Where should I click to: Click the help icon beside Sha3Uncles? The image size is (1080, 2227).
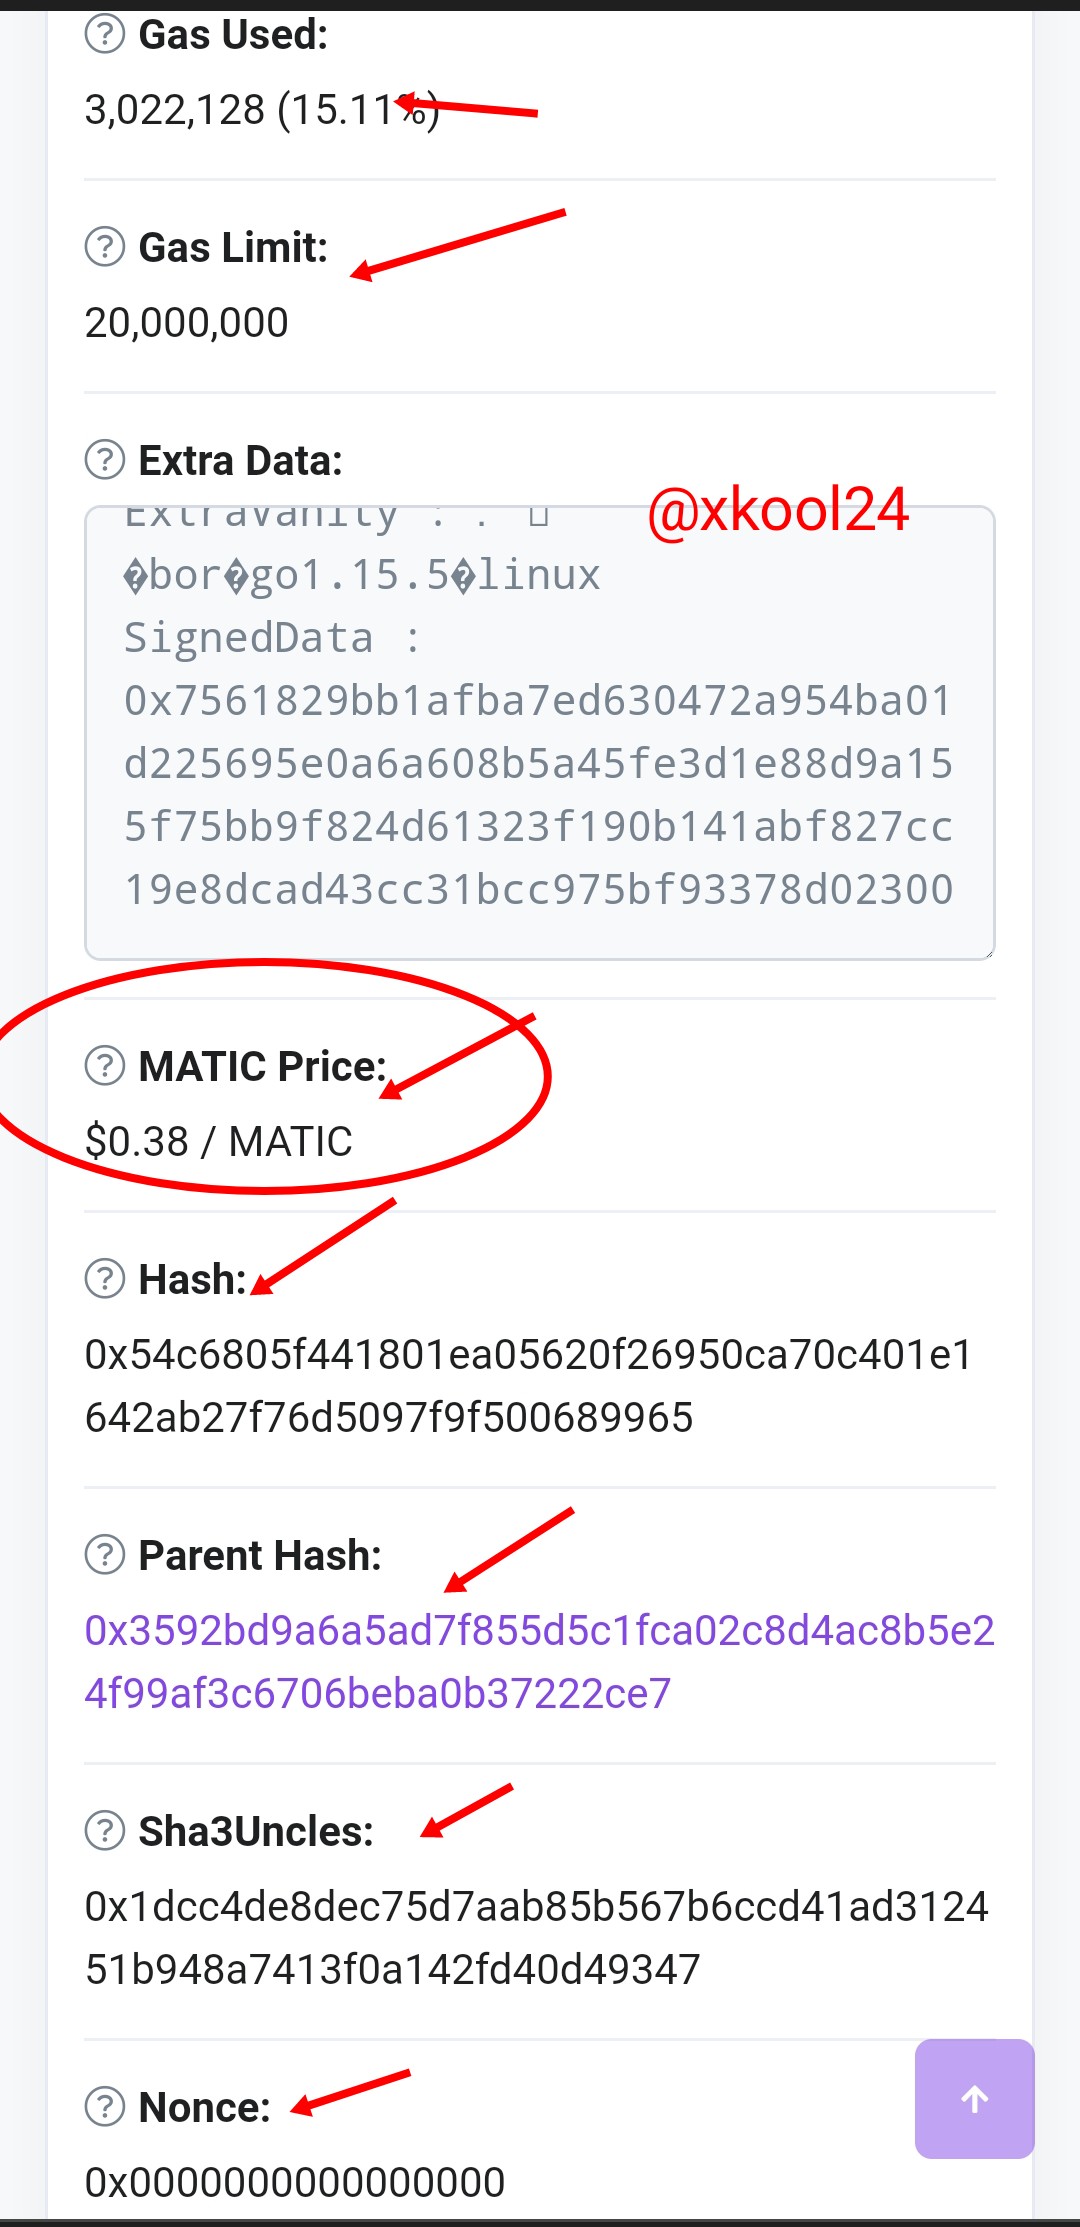tap(105, 1831)
